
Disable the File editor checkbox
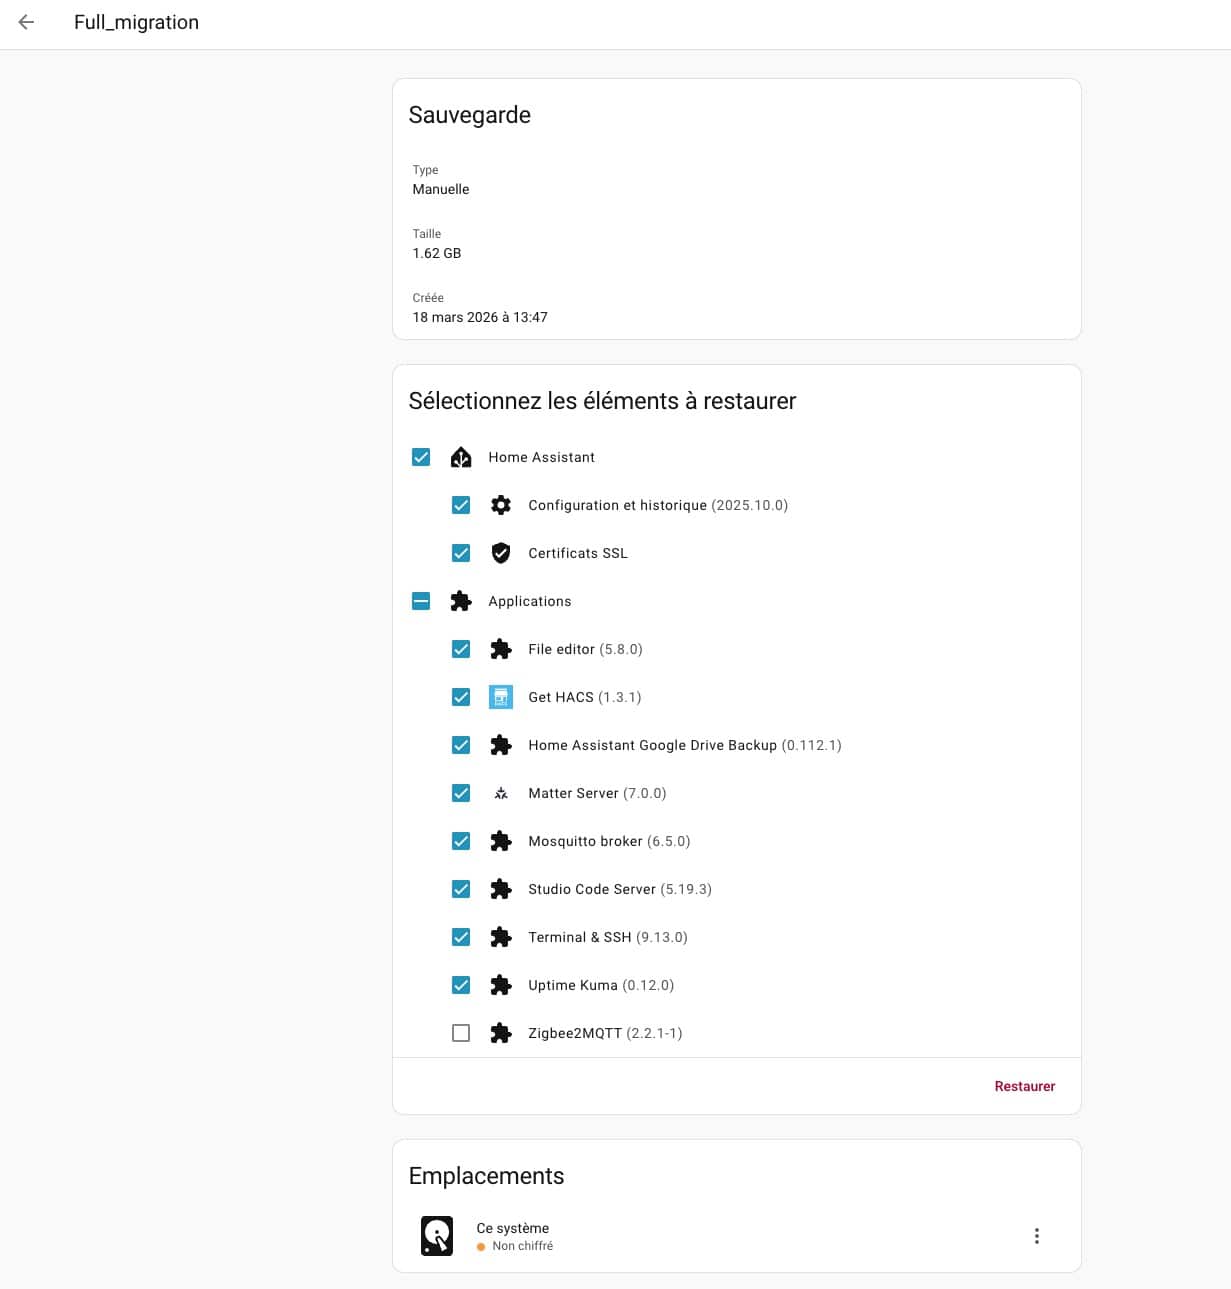pos(461,649)
